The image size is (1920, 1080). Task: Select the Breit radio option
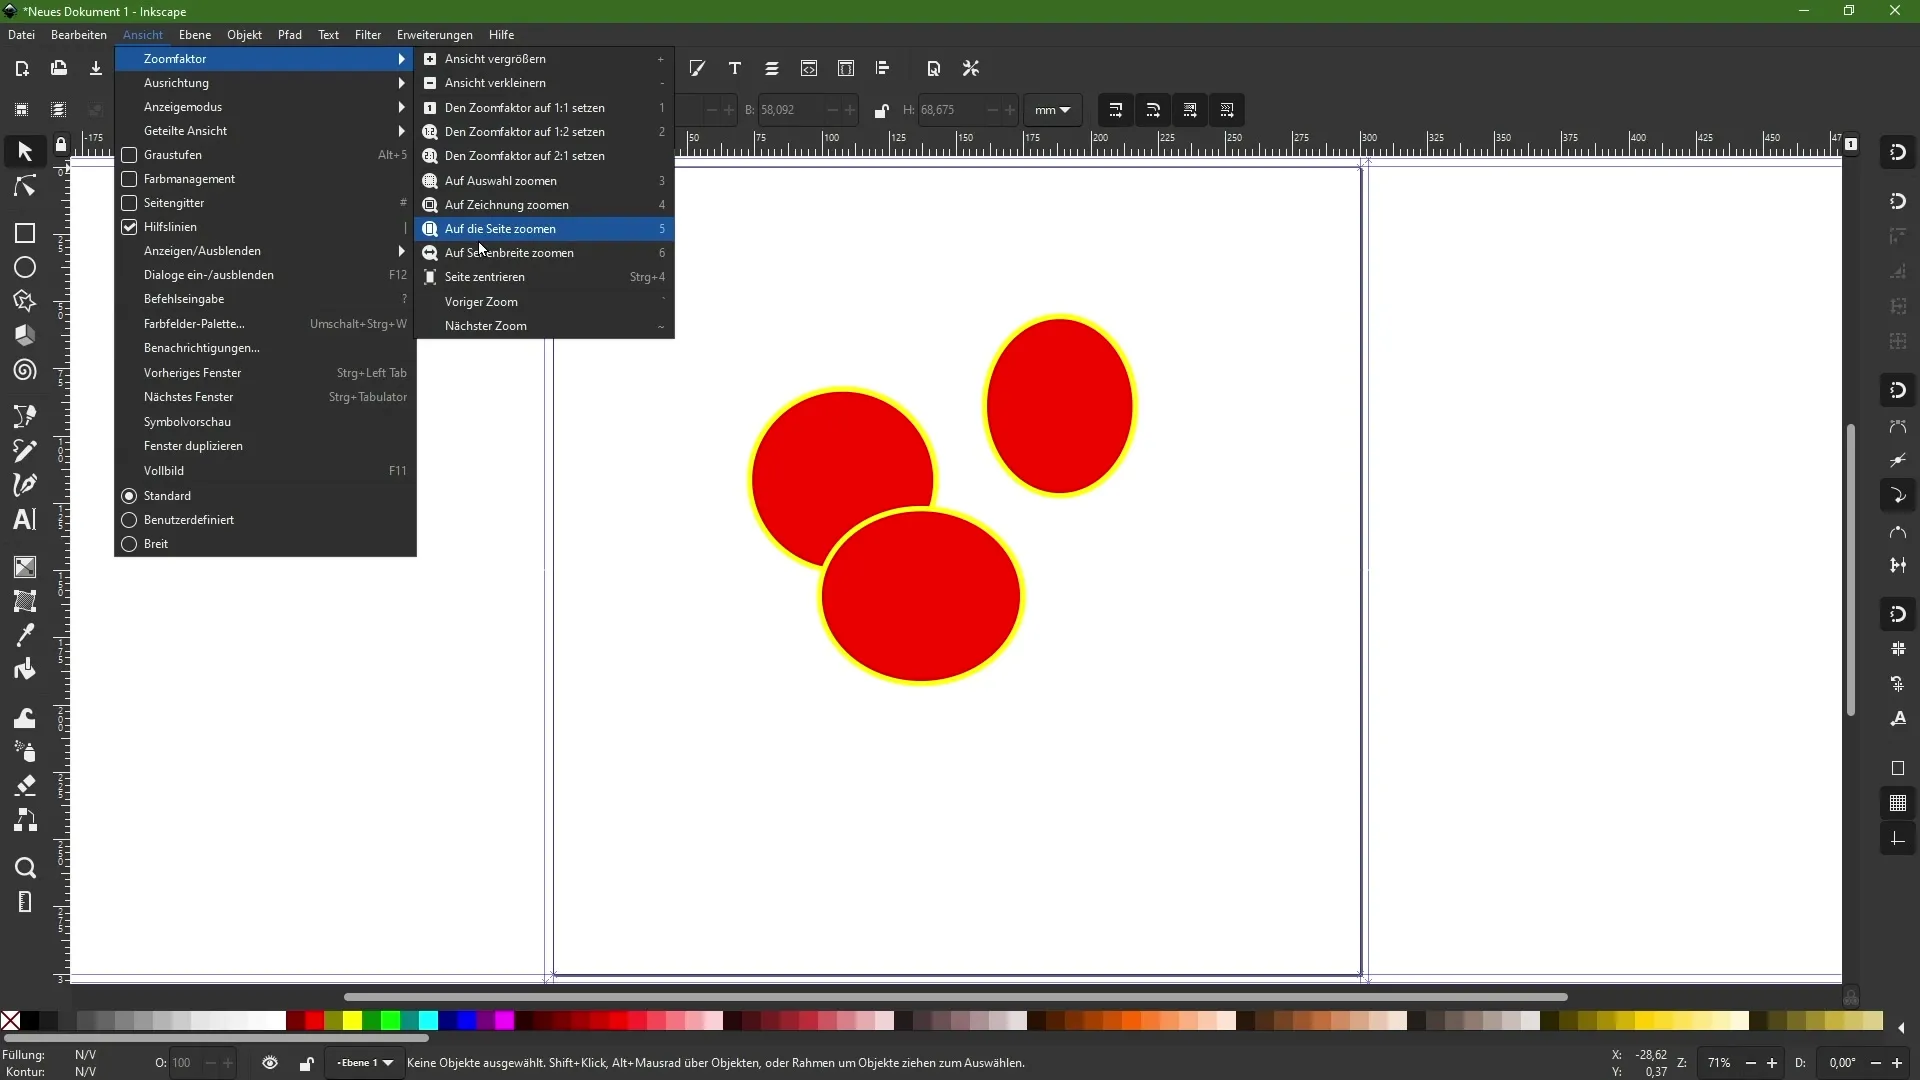click(129, 544)
